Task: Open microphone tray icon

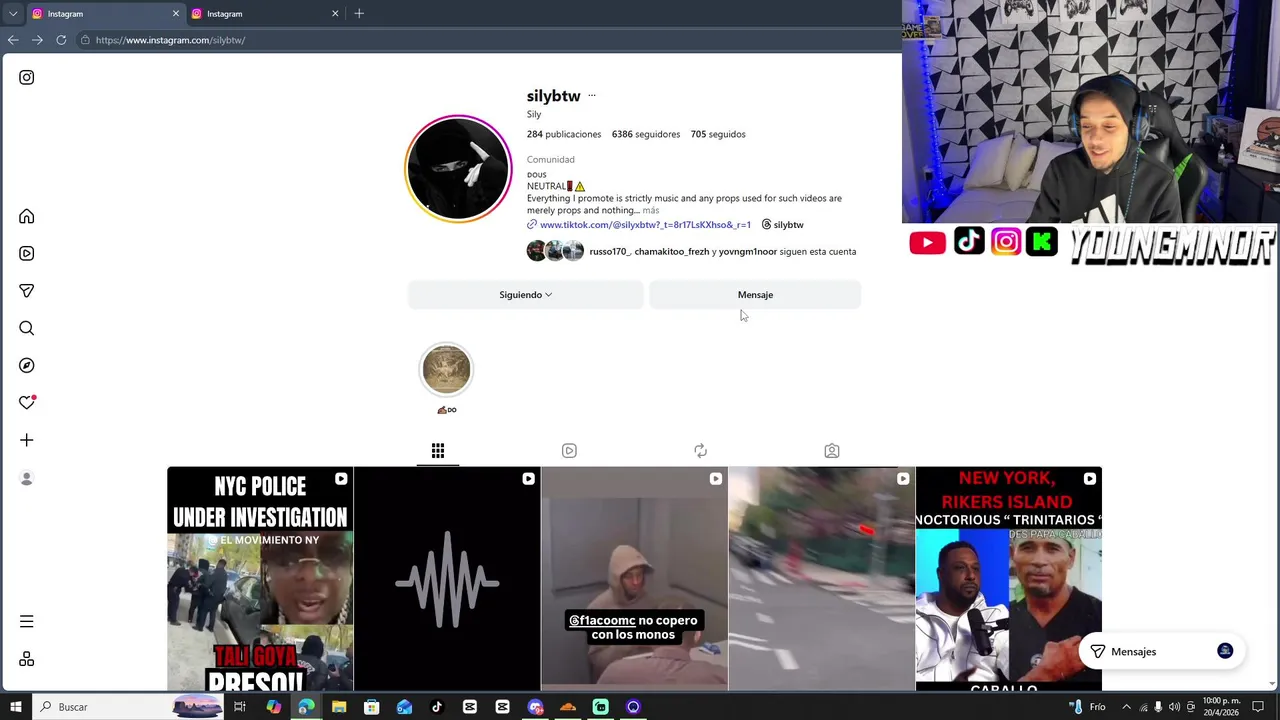Action: pos(1158,707)
